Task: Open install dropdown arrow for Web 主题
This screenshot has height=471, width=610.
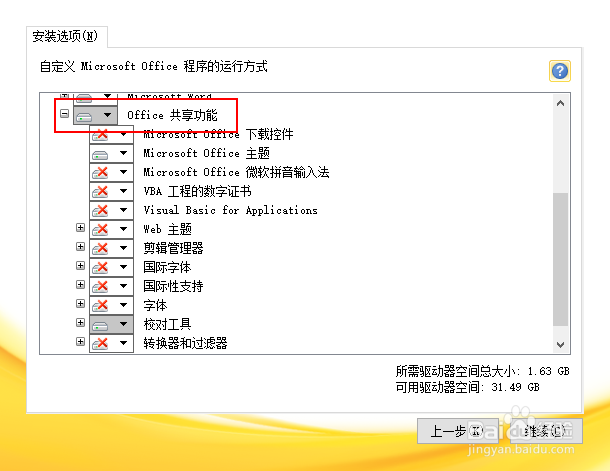Action: [x=124, y=229]
